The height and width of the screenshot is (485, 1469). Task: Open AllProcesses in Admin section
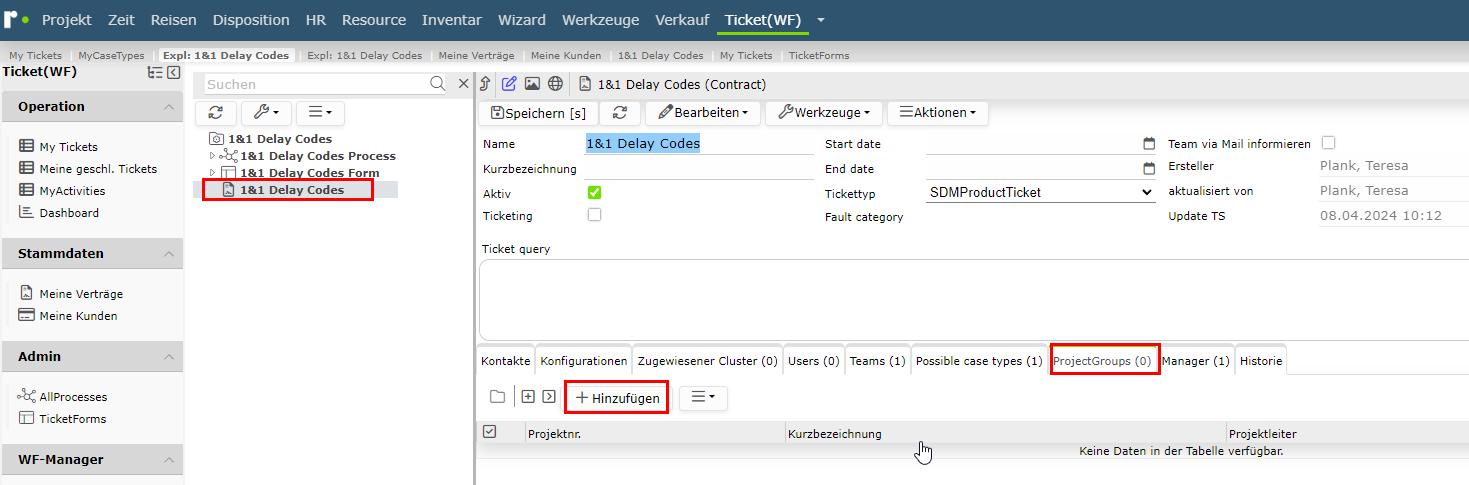tap(73, 397)
